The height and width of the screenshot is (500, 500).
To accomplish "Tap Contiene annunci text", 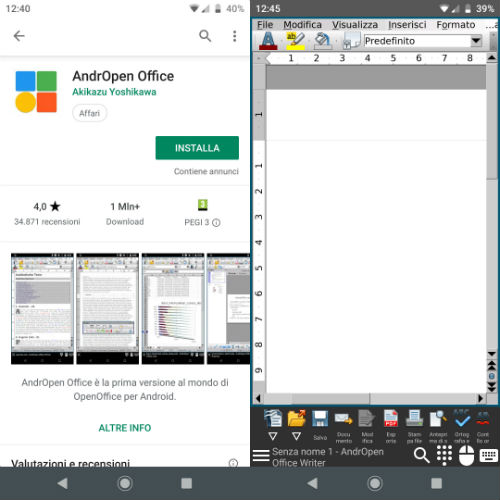I will tap(206, 171).
